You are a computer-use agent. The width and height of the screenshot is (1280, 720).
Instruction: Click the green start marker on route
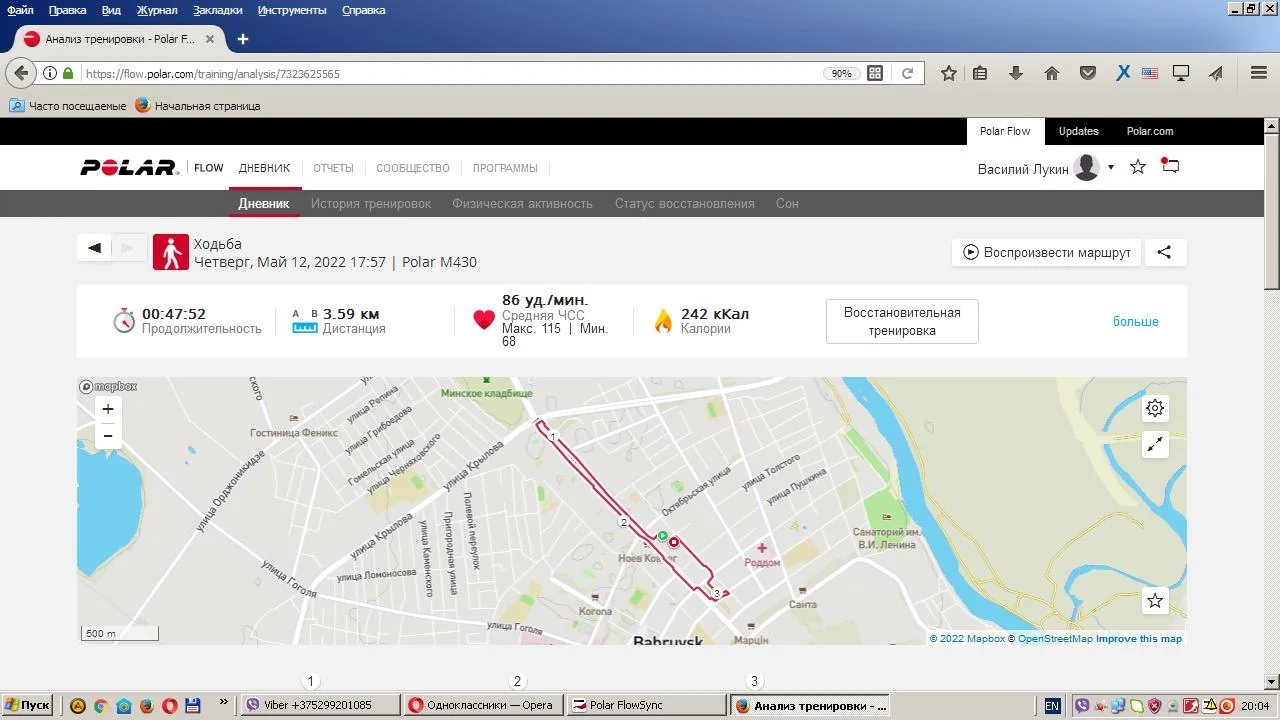coord(662,536)
